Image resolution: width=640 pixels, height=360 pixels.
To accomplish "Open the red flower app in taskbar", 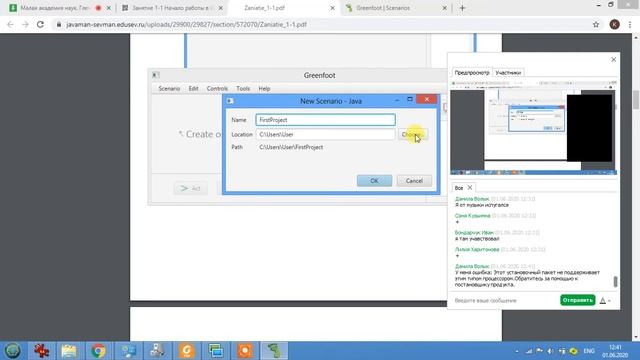I will point(41,351).
